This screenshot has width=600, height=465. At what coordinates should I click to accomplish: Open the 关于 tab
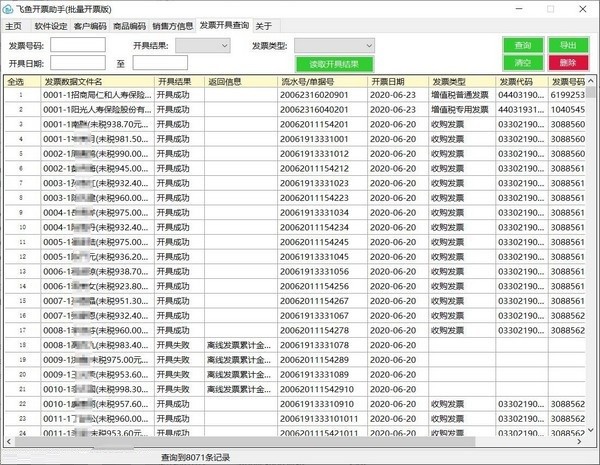tap(263, 26)
